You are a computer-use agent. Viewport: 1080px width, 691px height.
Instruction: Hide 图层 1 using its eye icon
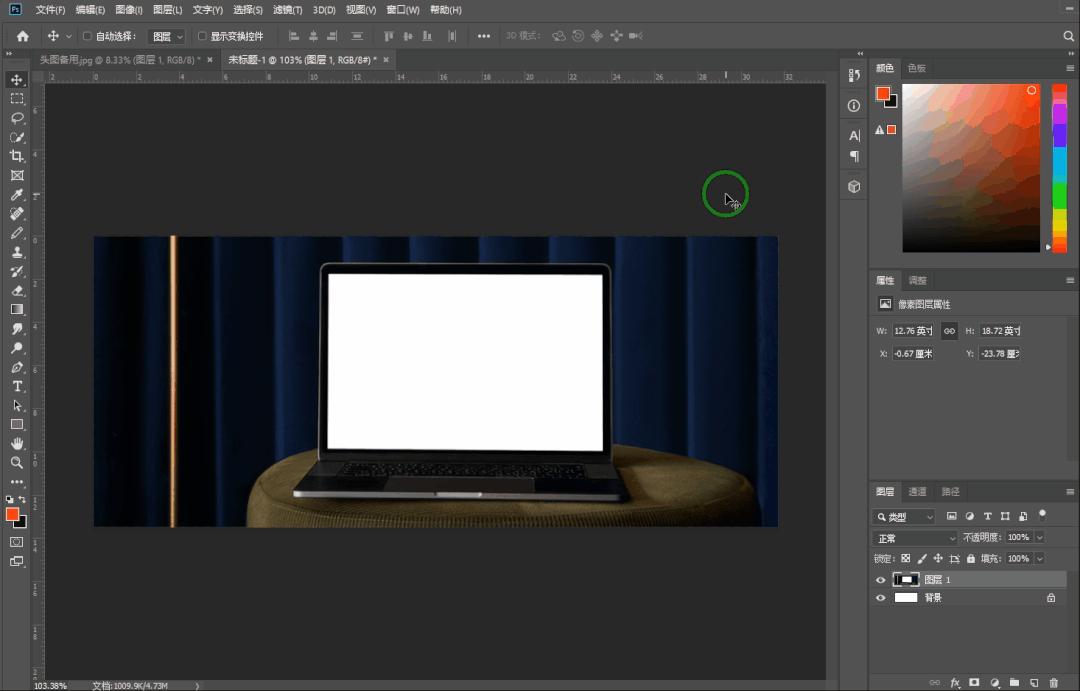881,580
